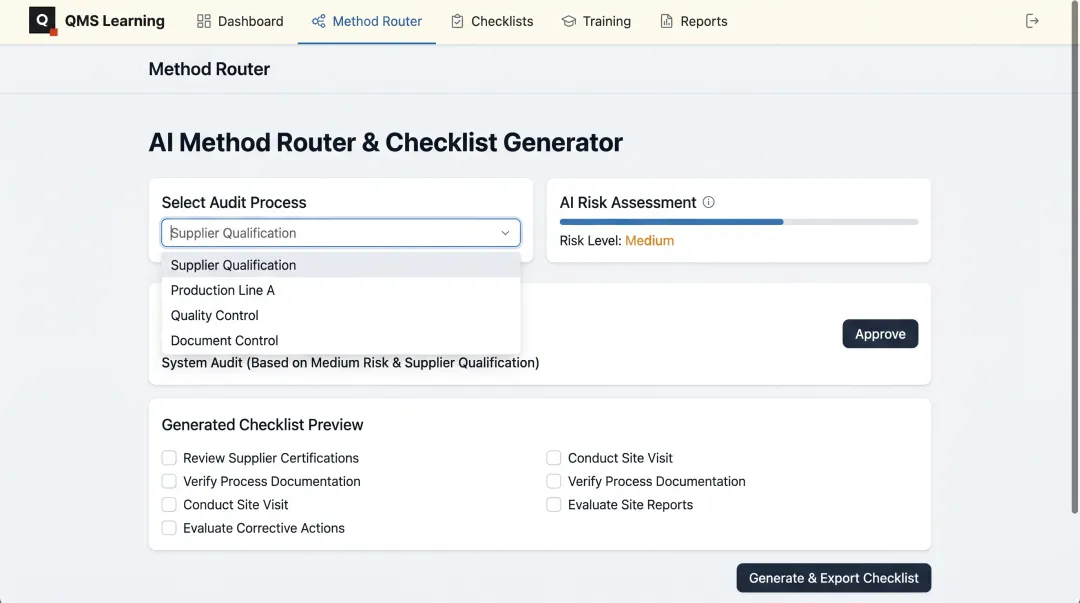Click the System Audit recommendation text
Viewport: 1080px width, 603px height.
(350, 362)
